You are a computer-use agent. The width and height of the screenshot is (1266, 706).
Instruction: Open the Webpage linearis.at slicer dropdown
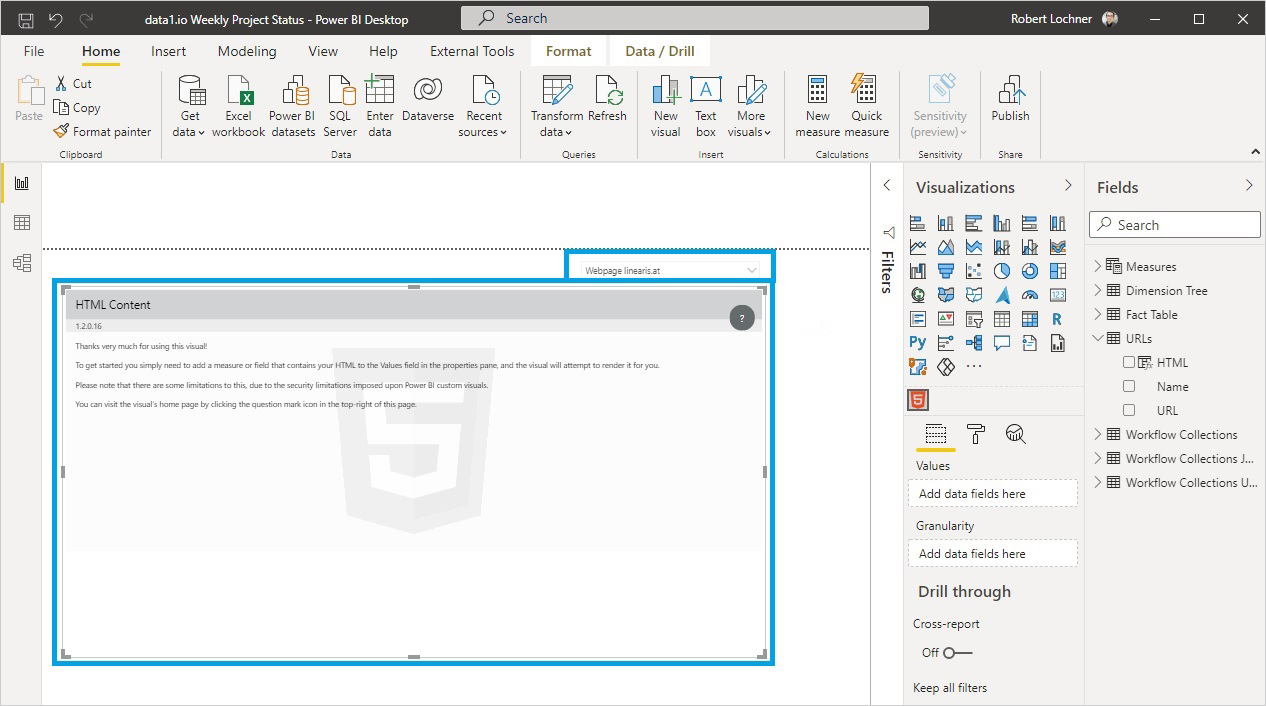point(752,269)
